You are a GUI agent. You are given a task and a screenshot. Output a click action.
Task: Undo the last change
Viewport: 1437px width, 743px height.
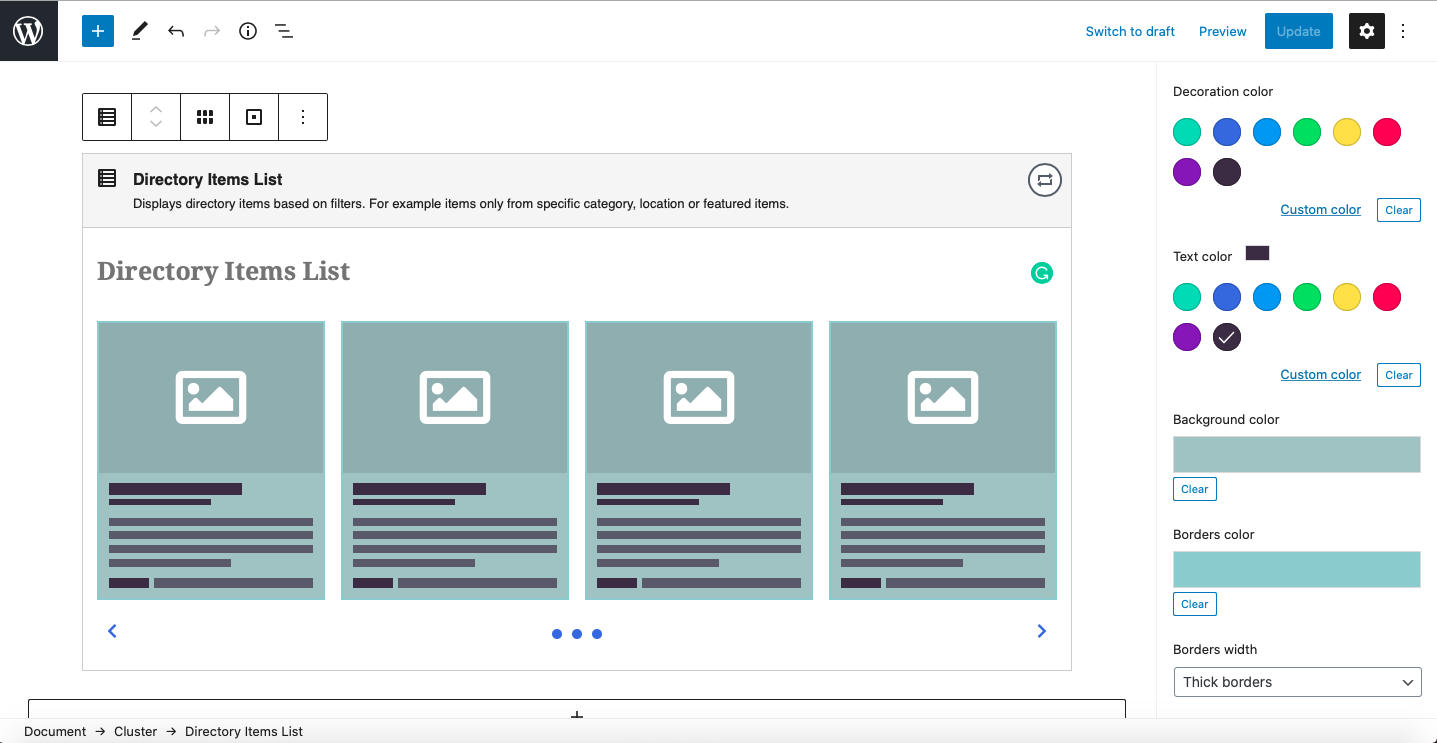point(176,31)
